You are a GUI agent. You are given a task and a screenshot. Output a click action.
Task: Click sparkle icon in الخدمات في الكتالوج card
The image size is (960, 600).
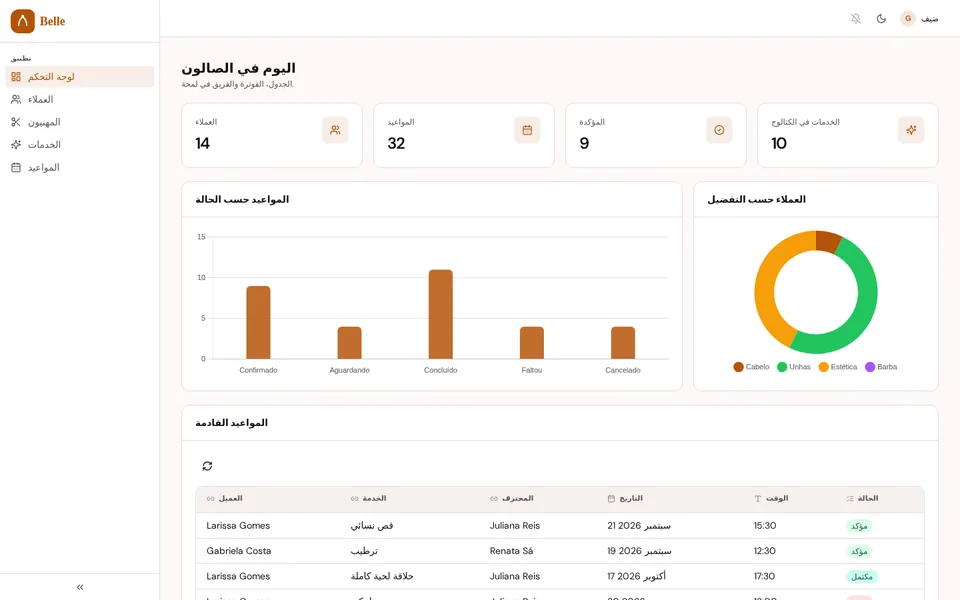911,130
